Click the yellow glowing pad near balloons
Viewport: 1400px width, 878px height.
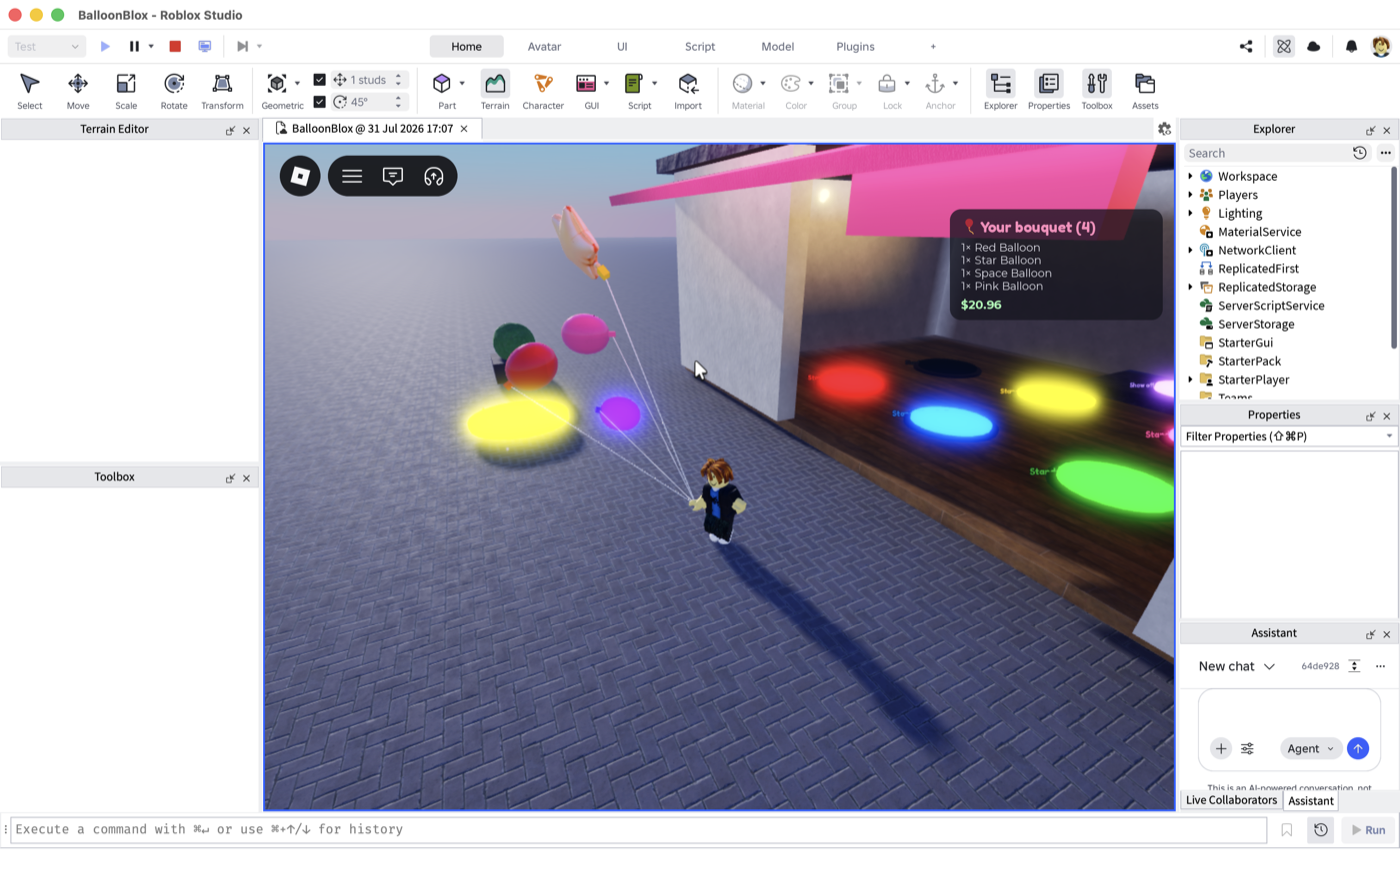coord(518,420)
